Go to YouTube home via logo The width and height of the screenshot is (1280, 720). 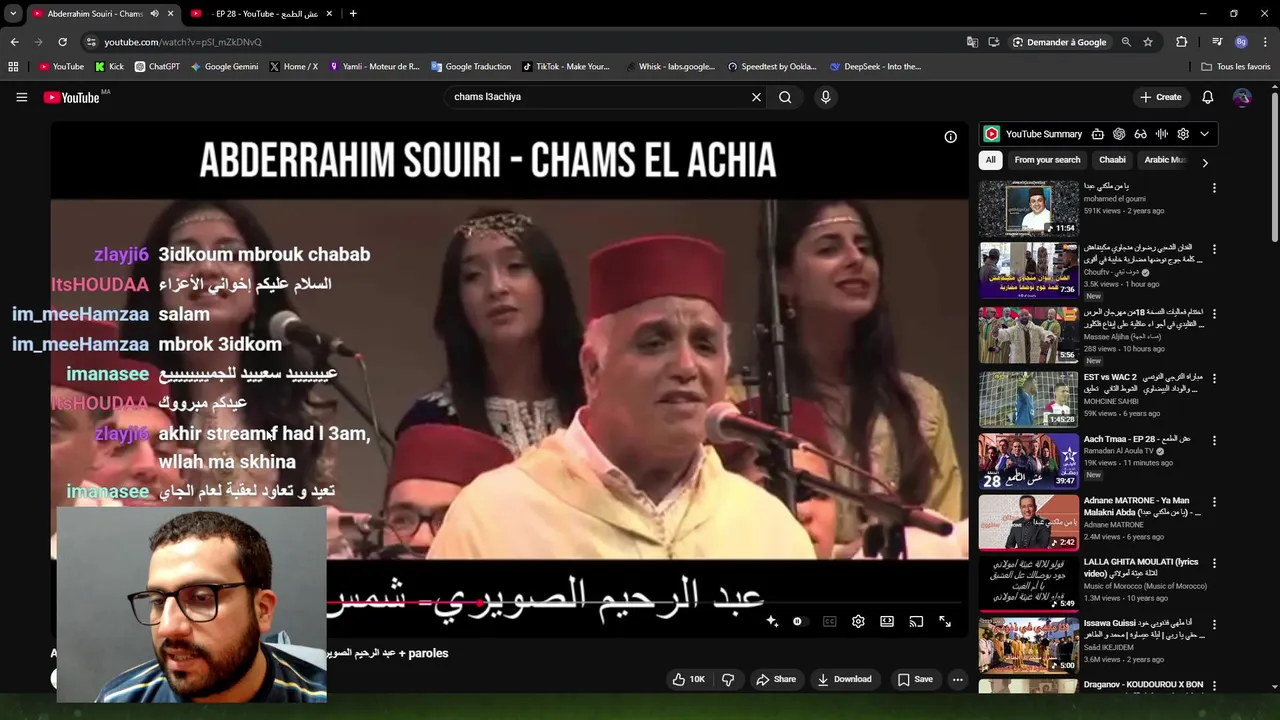coord(72,97)
